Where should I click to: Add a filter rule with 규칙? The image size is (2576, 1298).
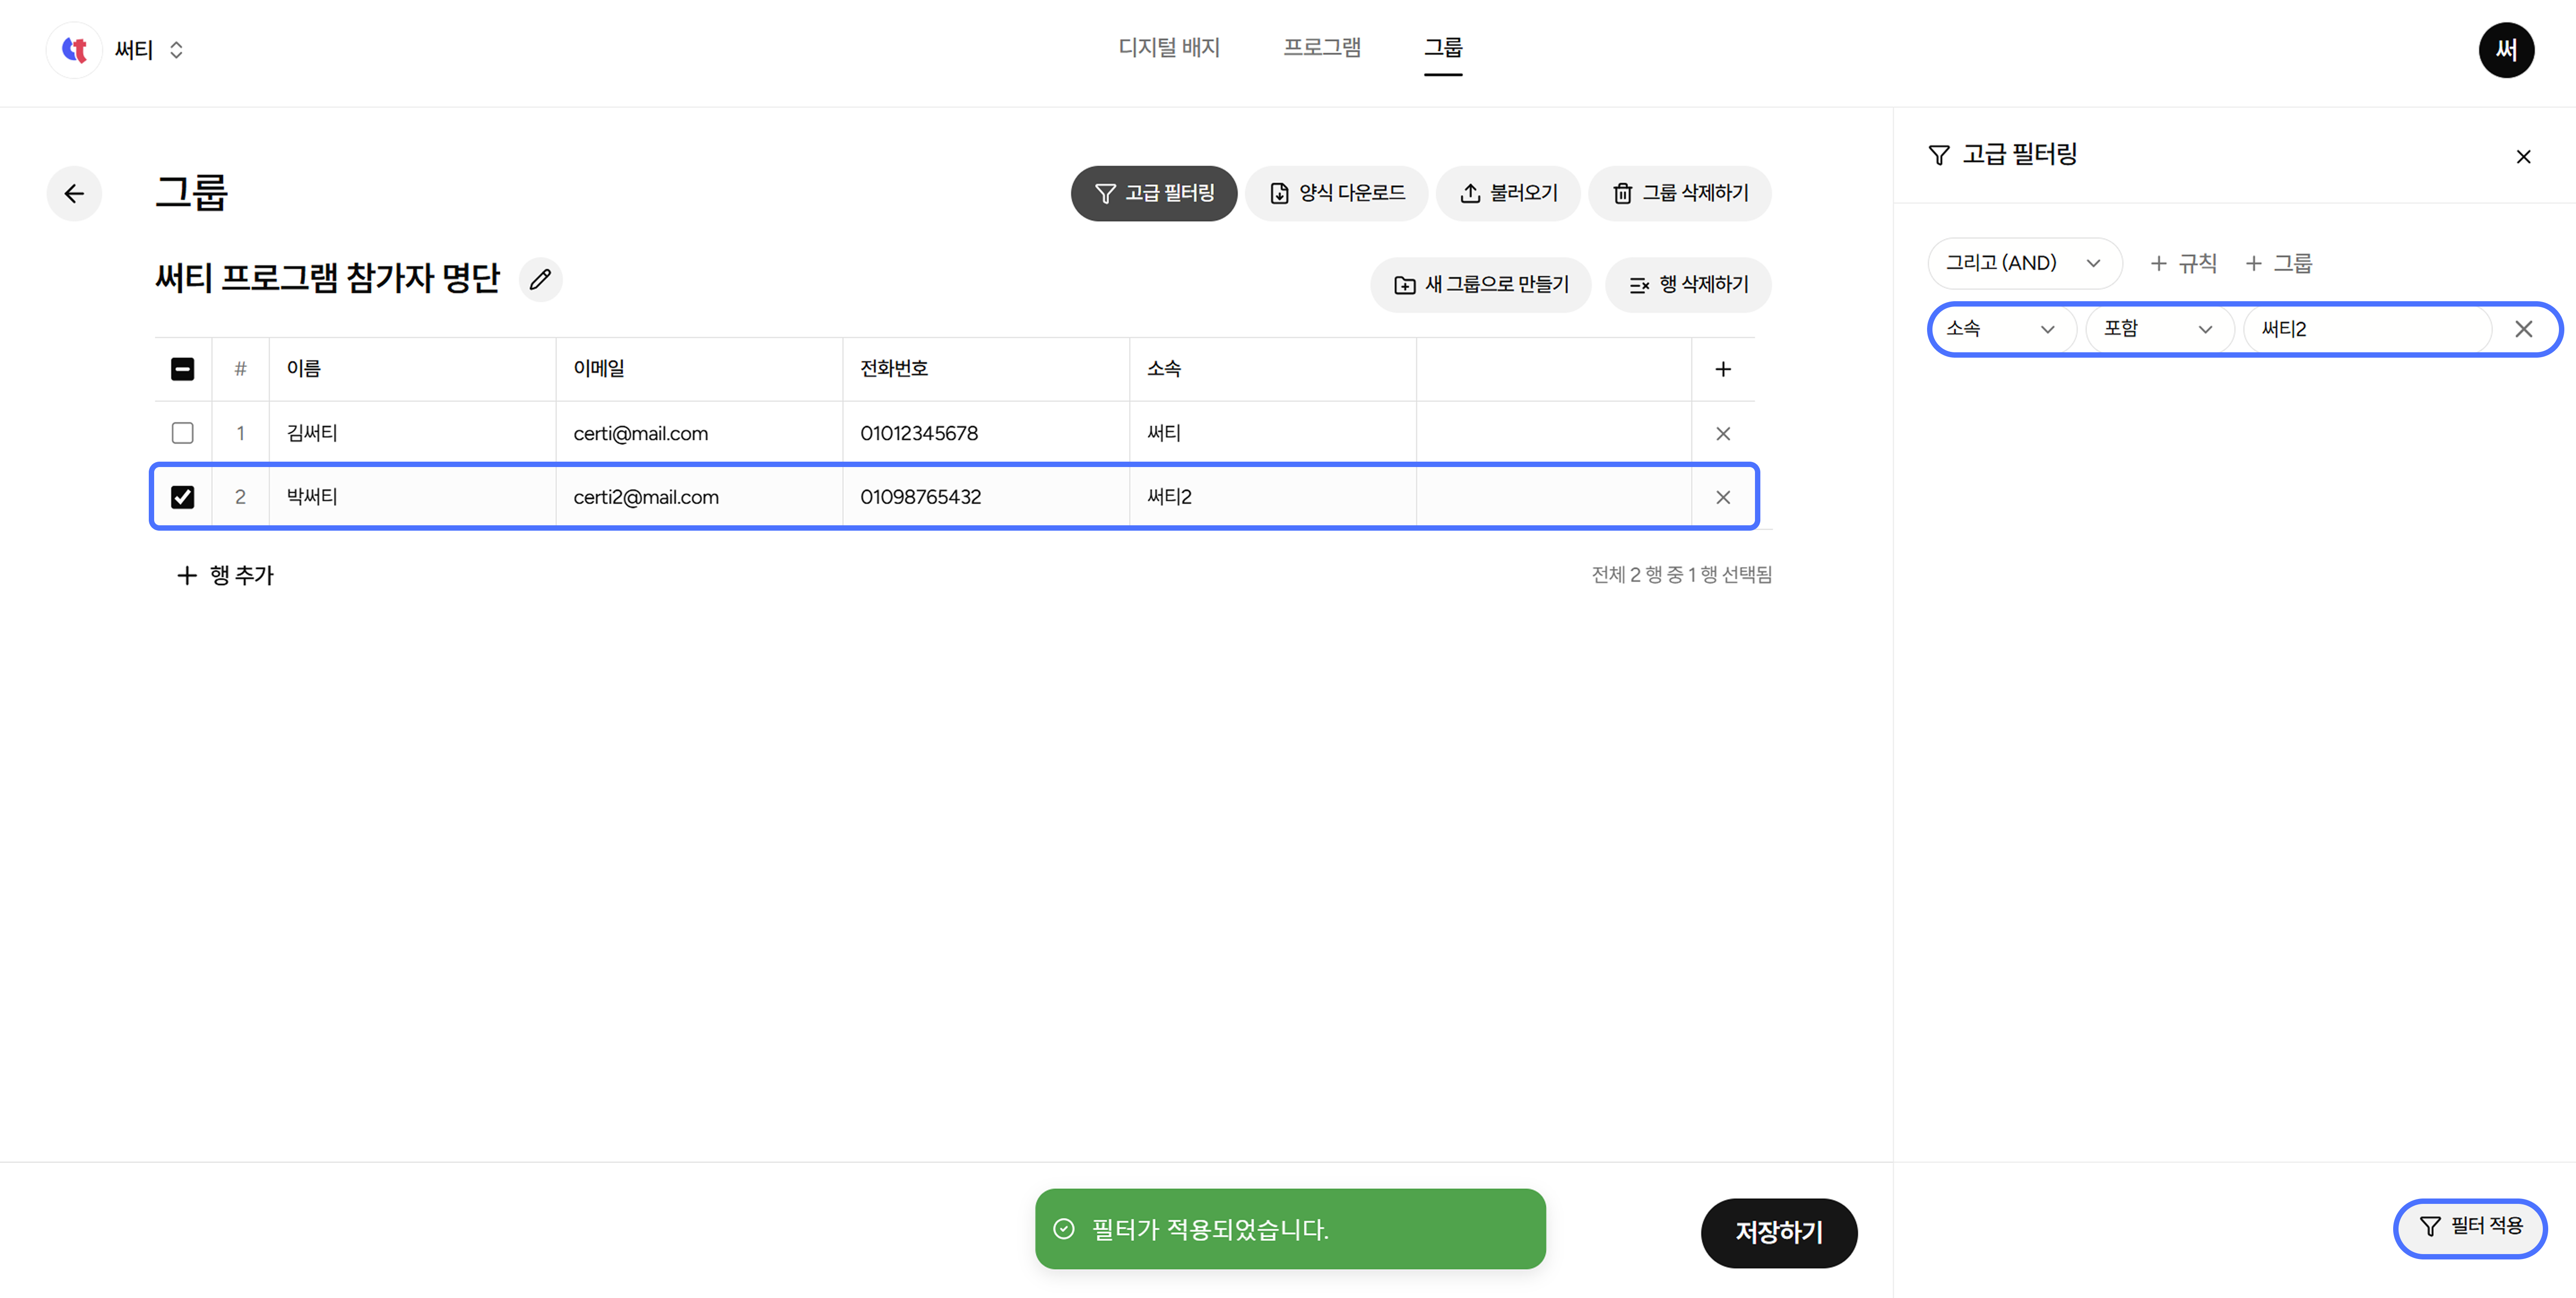2183,263
